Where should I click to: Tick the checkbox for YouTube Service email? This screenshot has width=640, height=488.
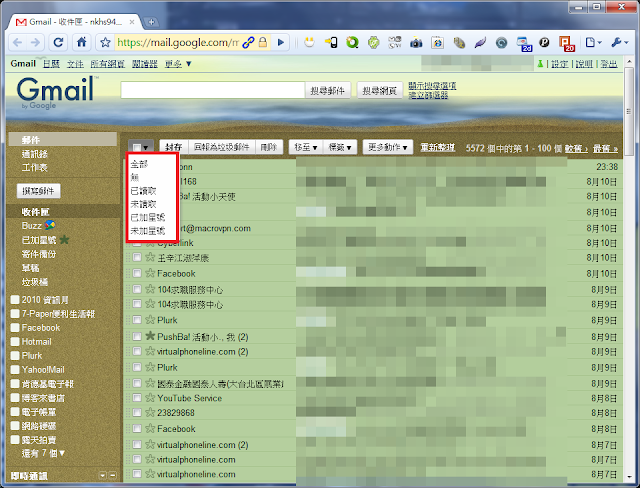(x=137, y=398)
